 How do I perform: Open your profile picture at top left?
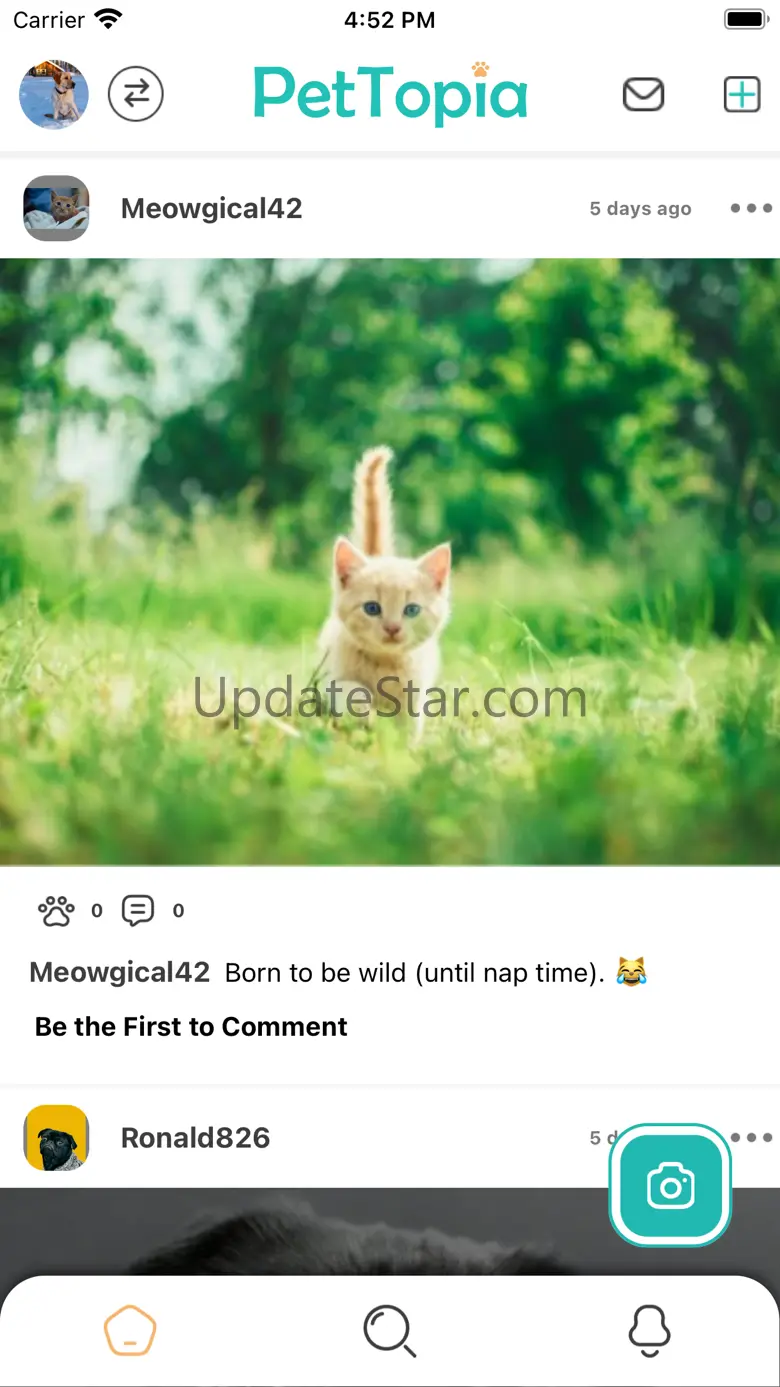coord(54,94)
